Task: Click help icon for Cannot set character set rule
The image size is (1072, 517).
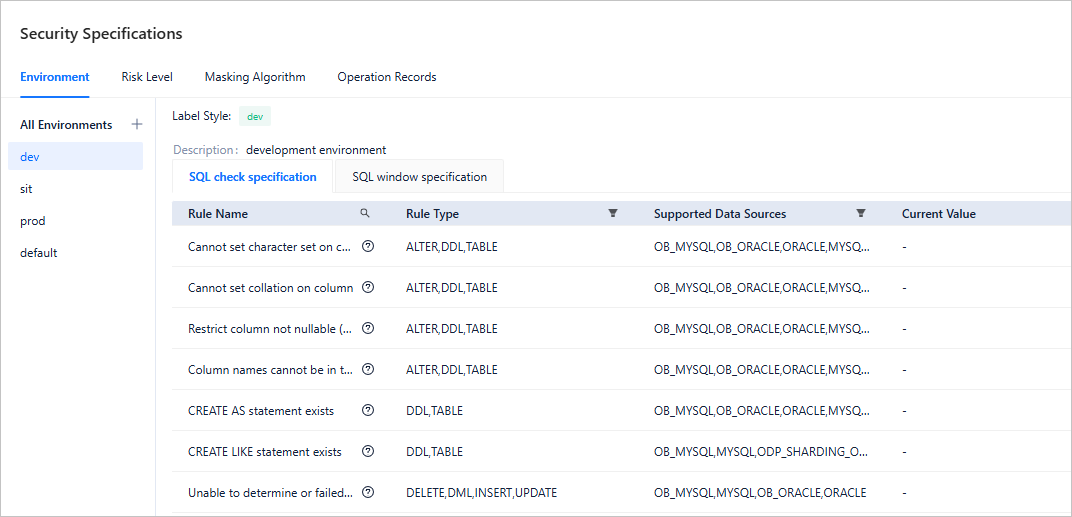Action: [368, 246]
